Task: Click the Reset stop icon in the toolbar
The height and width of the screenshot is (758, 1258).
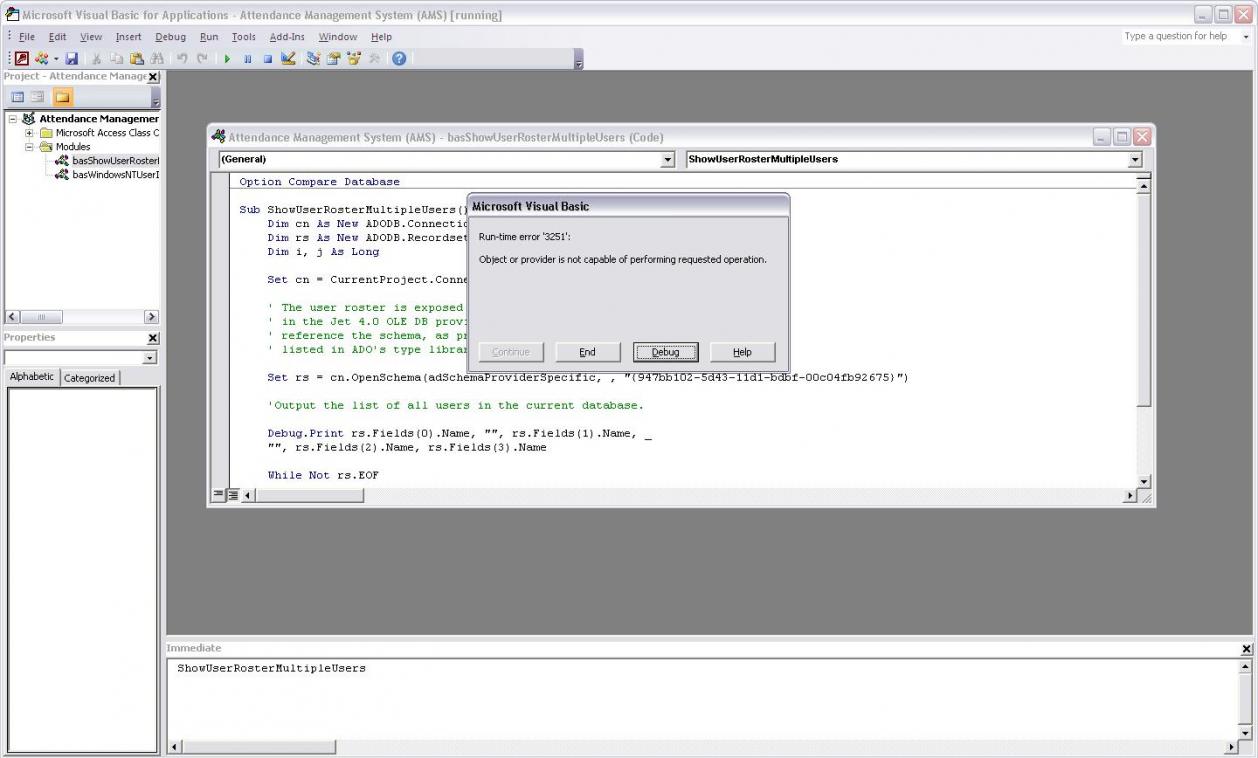Action: 267,59
